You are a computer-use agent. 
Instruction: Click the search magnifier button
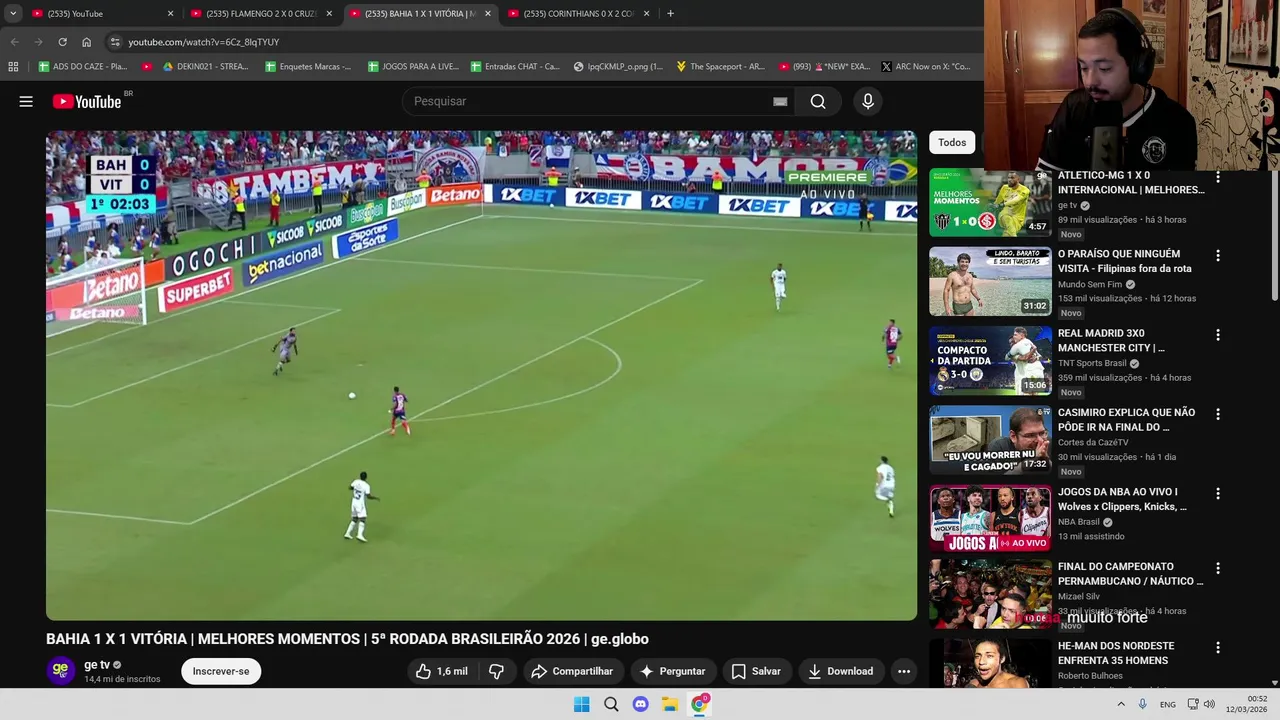818,101
